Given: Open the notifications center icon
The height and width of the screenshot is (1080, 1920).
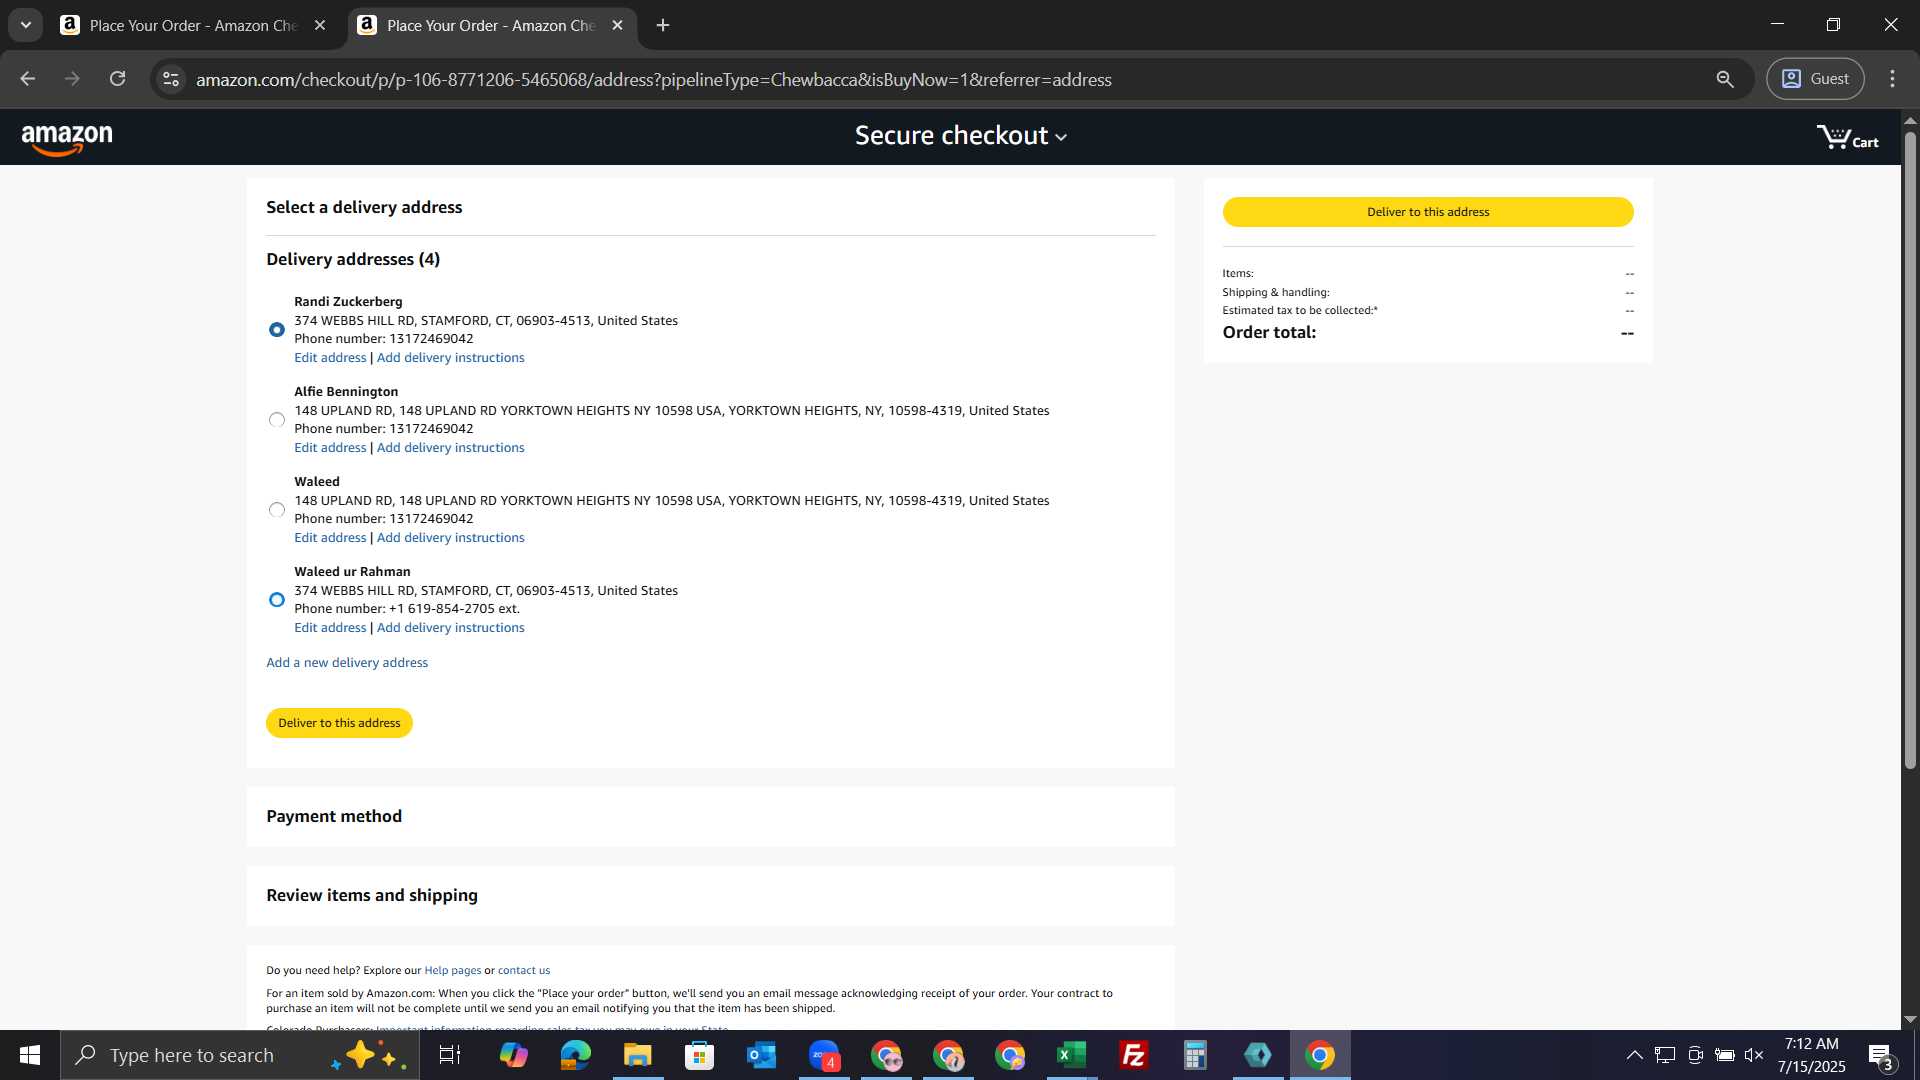Looking at the screenshot, I should point(1881,1056).
